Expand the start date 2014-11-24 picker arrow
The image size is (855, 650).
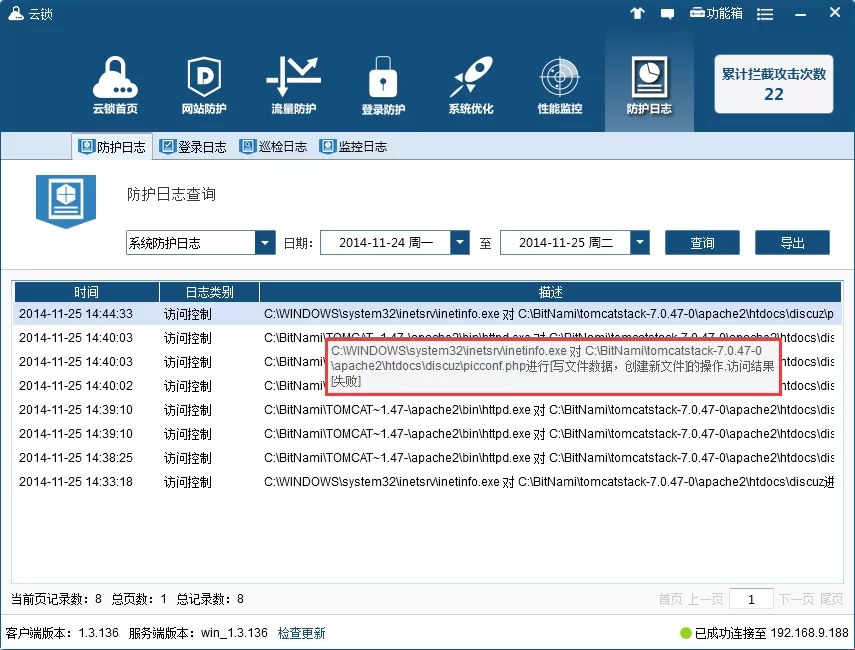[460, 243]
